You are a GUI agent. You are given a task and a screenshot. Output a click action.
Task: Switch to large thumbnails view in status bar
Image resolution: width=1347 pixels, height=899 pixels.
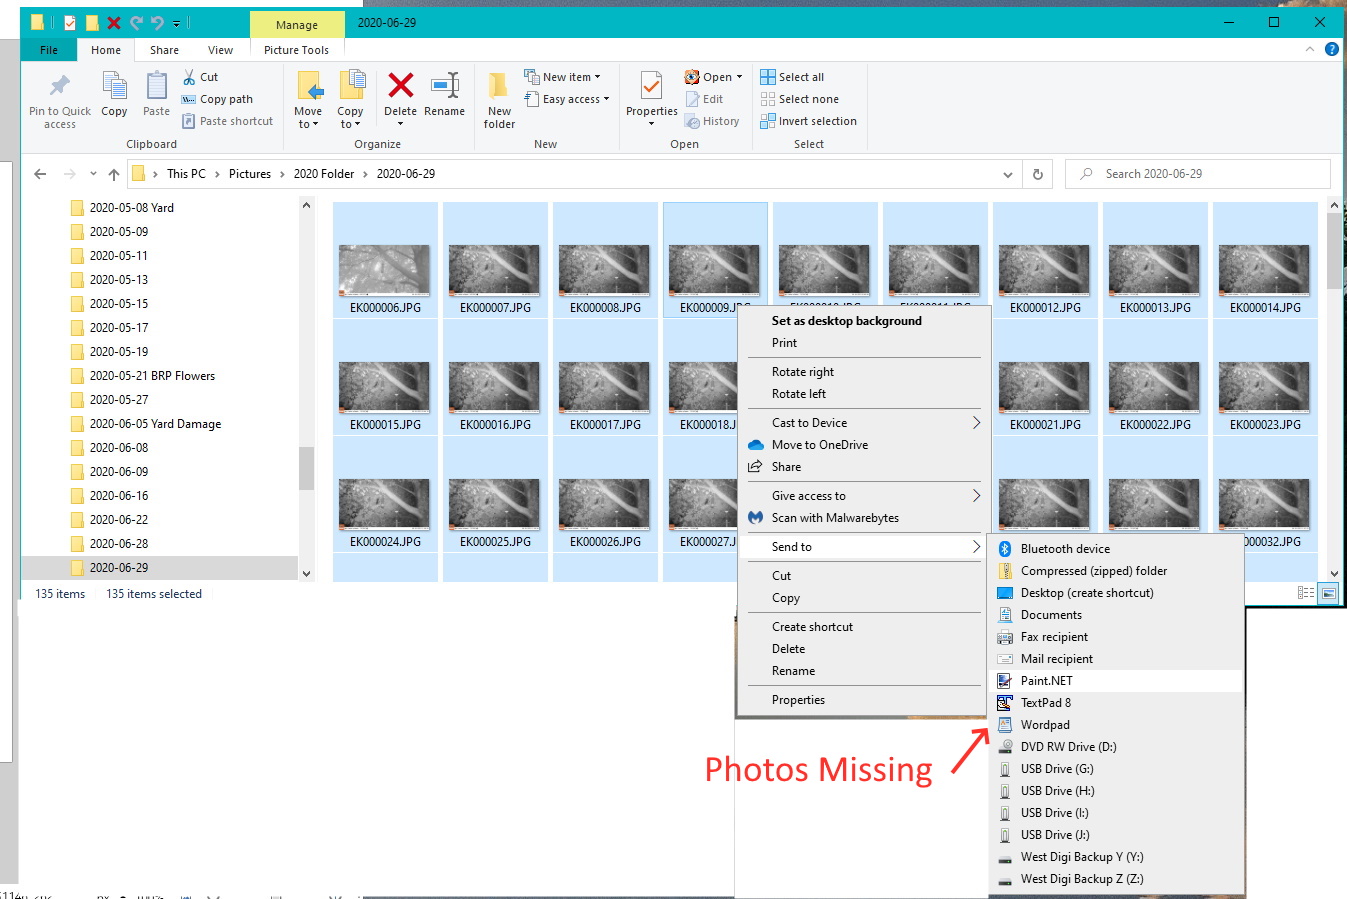point(1327,591)
